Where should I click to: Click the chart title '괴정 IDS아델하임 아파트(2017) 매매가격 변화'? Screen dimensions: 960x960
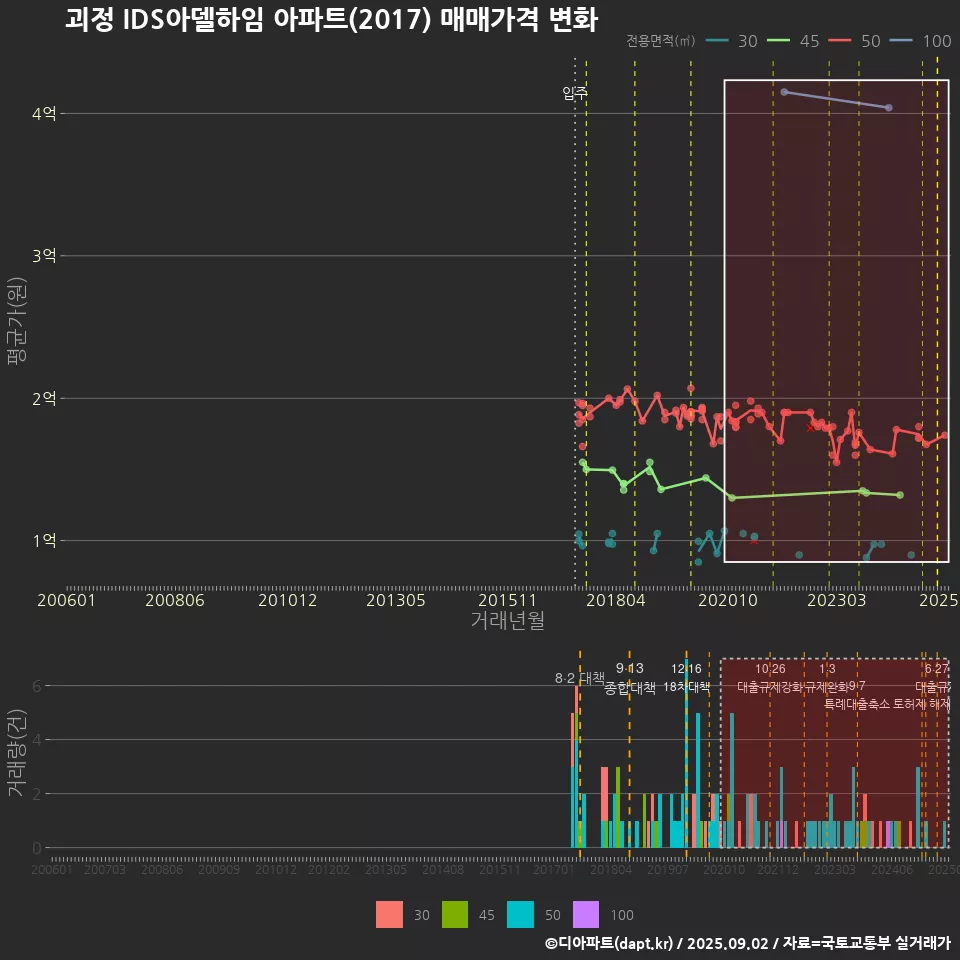(x=331, y=20)
